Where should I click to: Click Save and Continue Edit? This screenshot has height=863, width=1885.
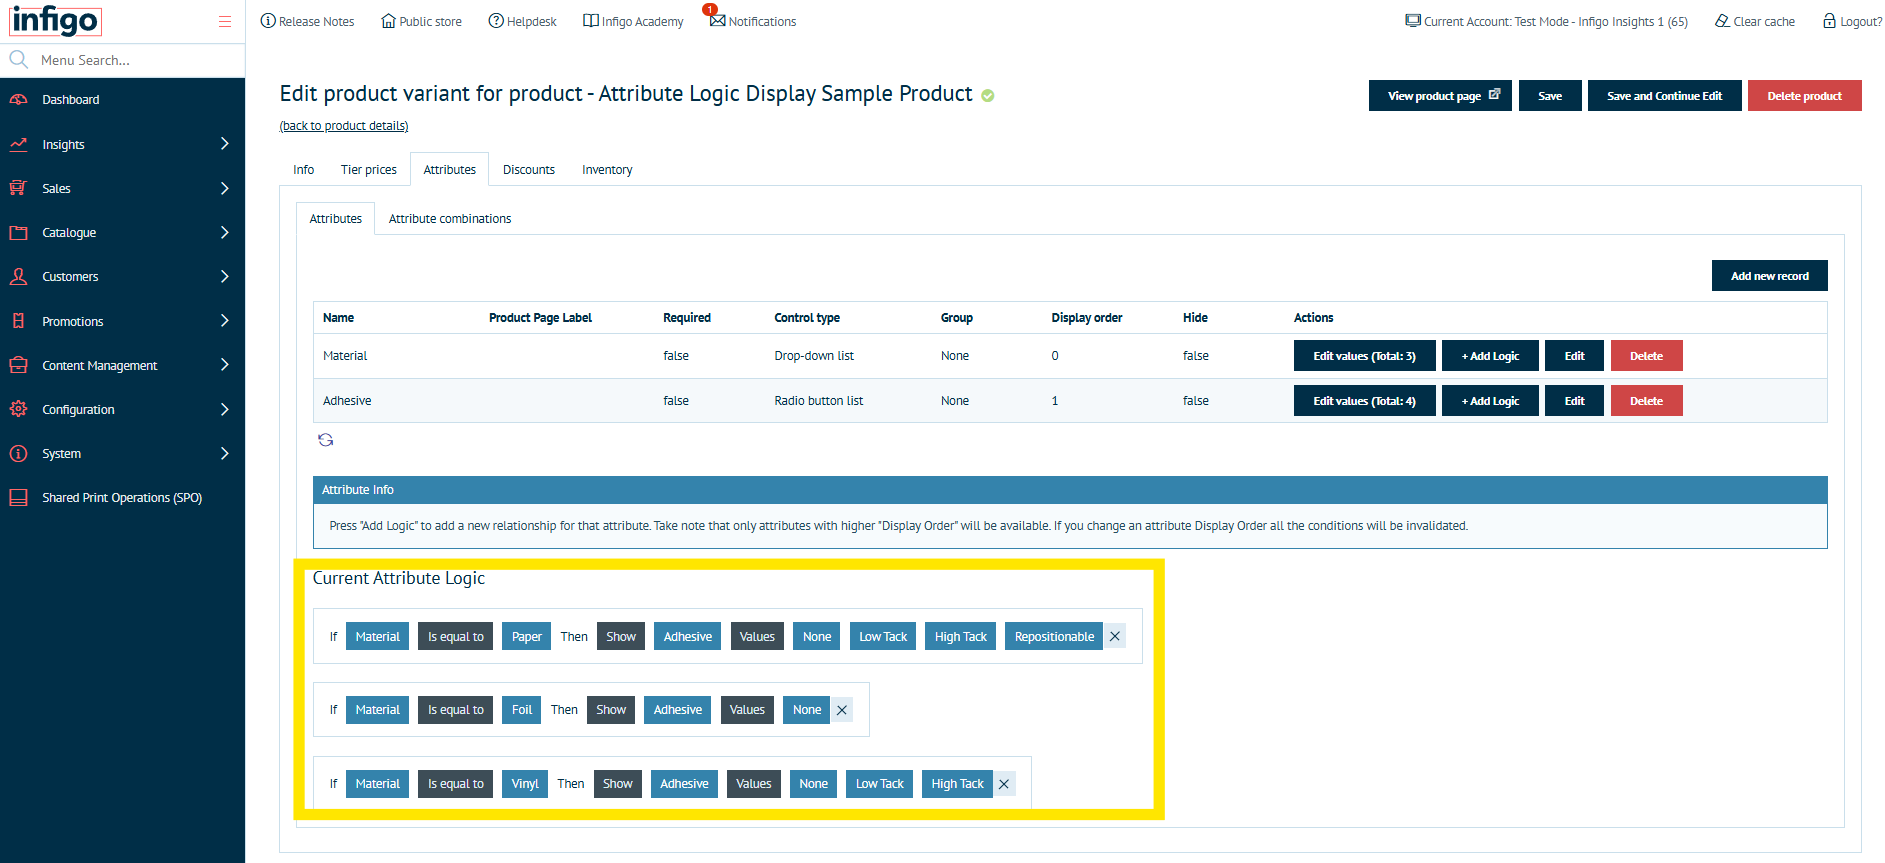(1664, 96)
